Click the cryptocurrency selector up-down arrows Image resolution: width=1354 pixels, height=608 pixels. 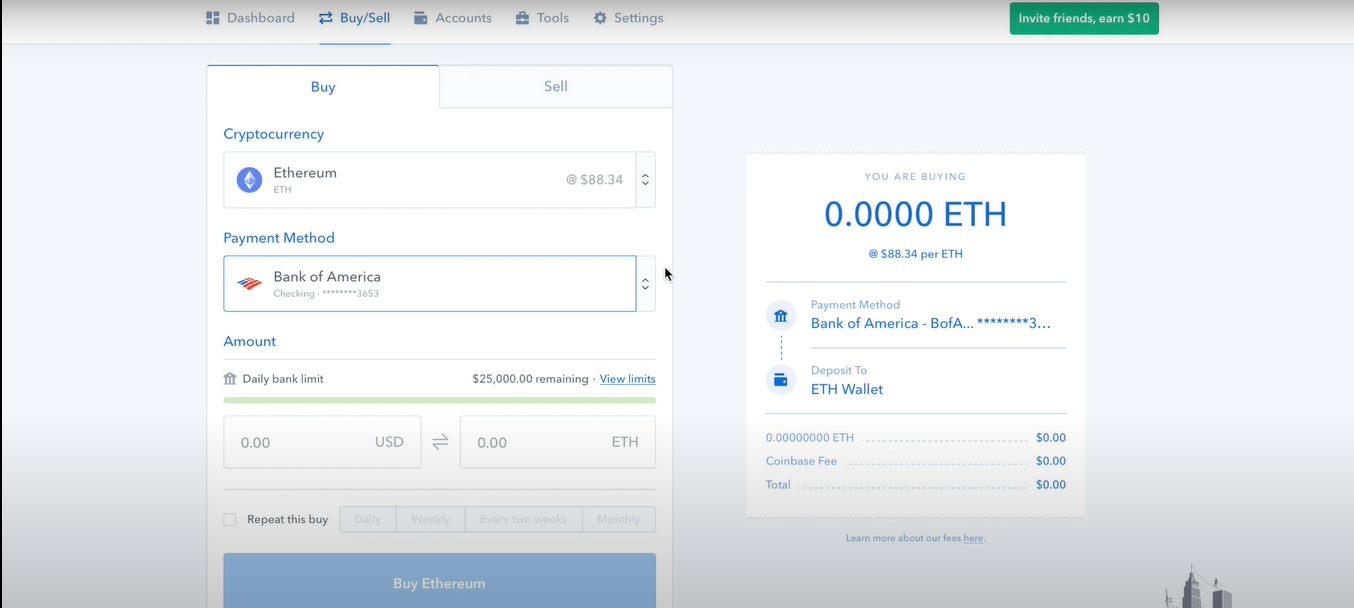[x=646, y=180]
